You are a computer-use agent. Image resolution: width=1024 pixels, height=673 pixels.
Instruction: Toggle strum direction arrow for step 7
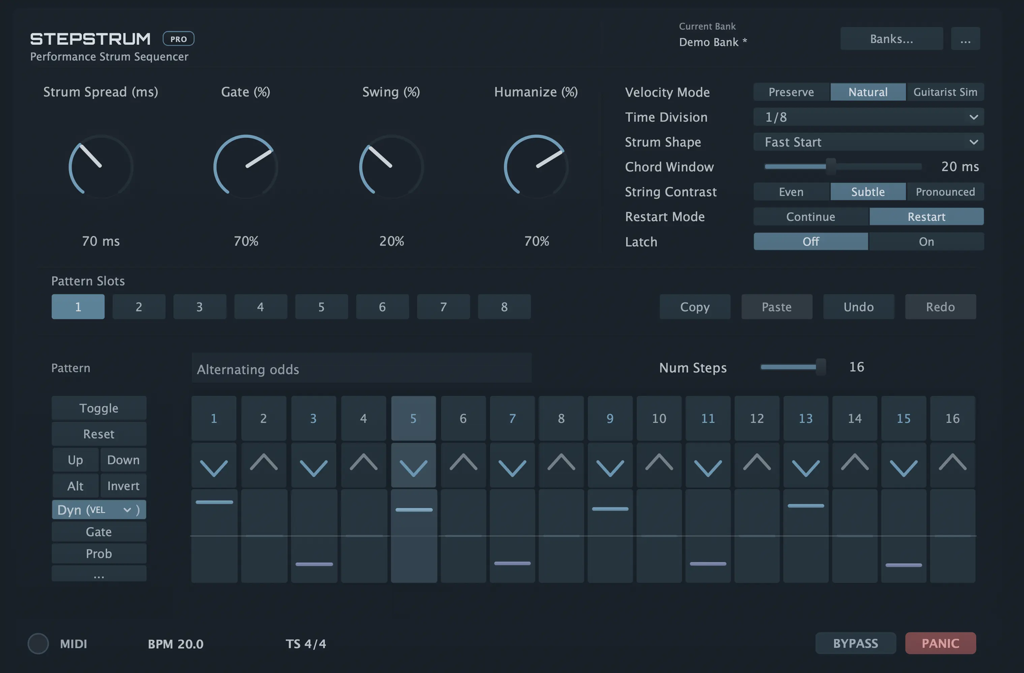pos(512,465)
